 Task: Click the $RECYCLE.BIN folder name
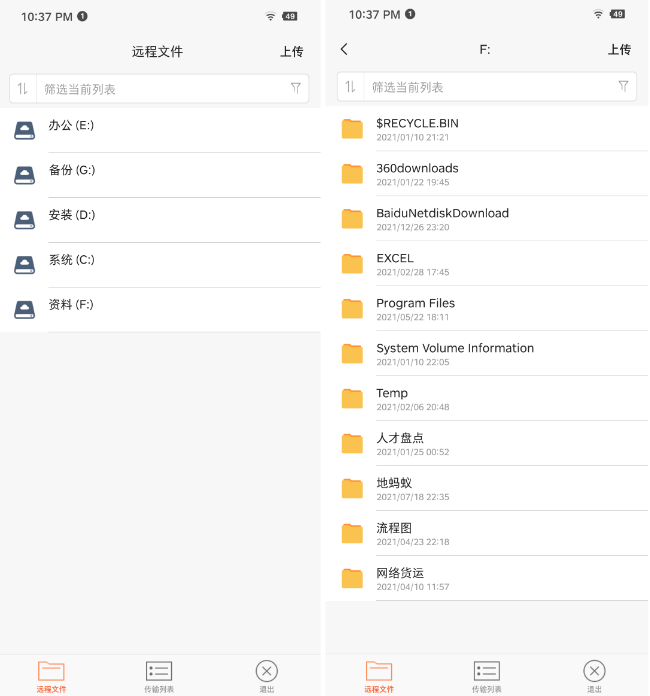tap(417, 123)
